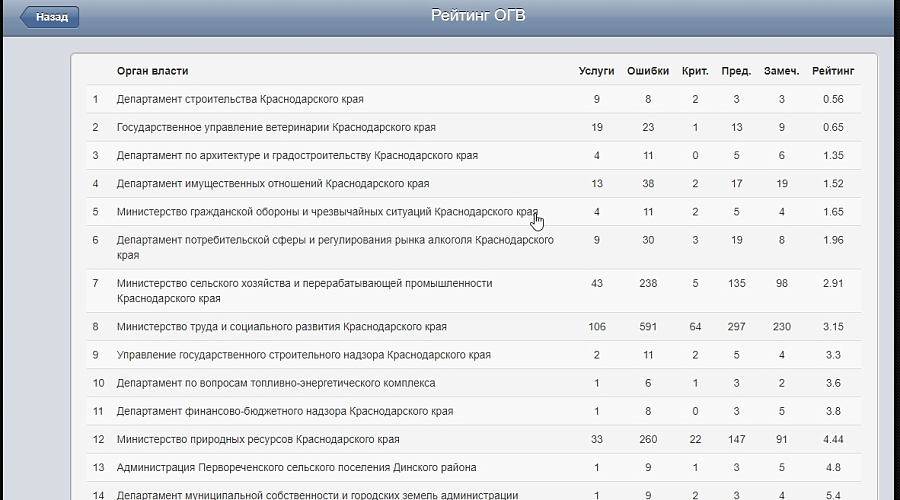The width and height of the screenshot is (900, 500).
Task: Click warnings value 147
Action: tap(736, 439)
